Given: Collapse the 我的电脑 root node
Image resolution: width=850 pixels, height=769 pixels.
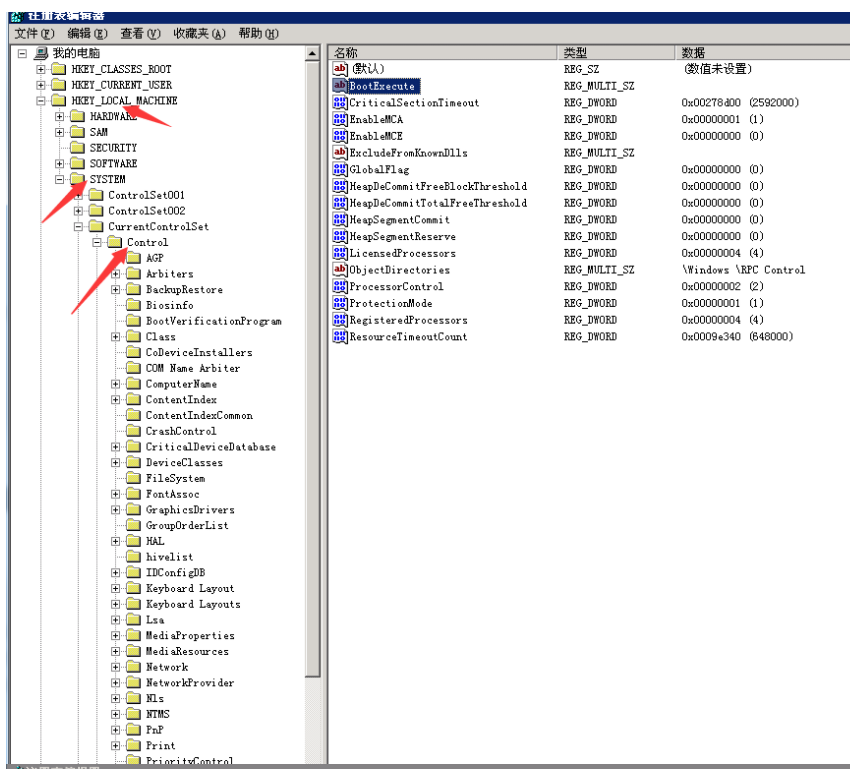Looking at the screenshot, I should pyautogui.click(x=22, y=53).
